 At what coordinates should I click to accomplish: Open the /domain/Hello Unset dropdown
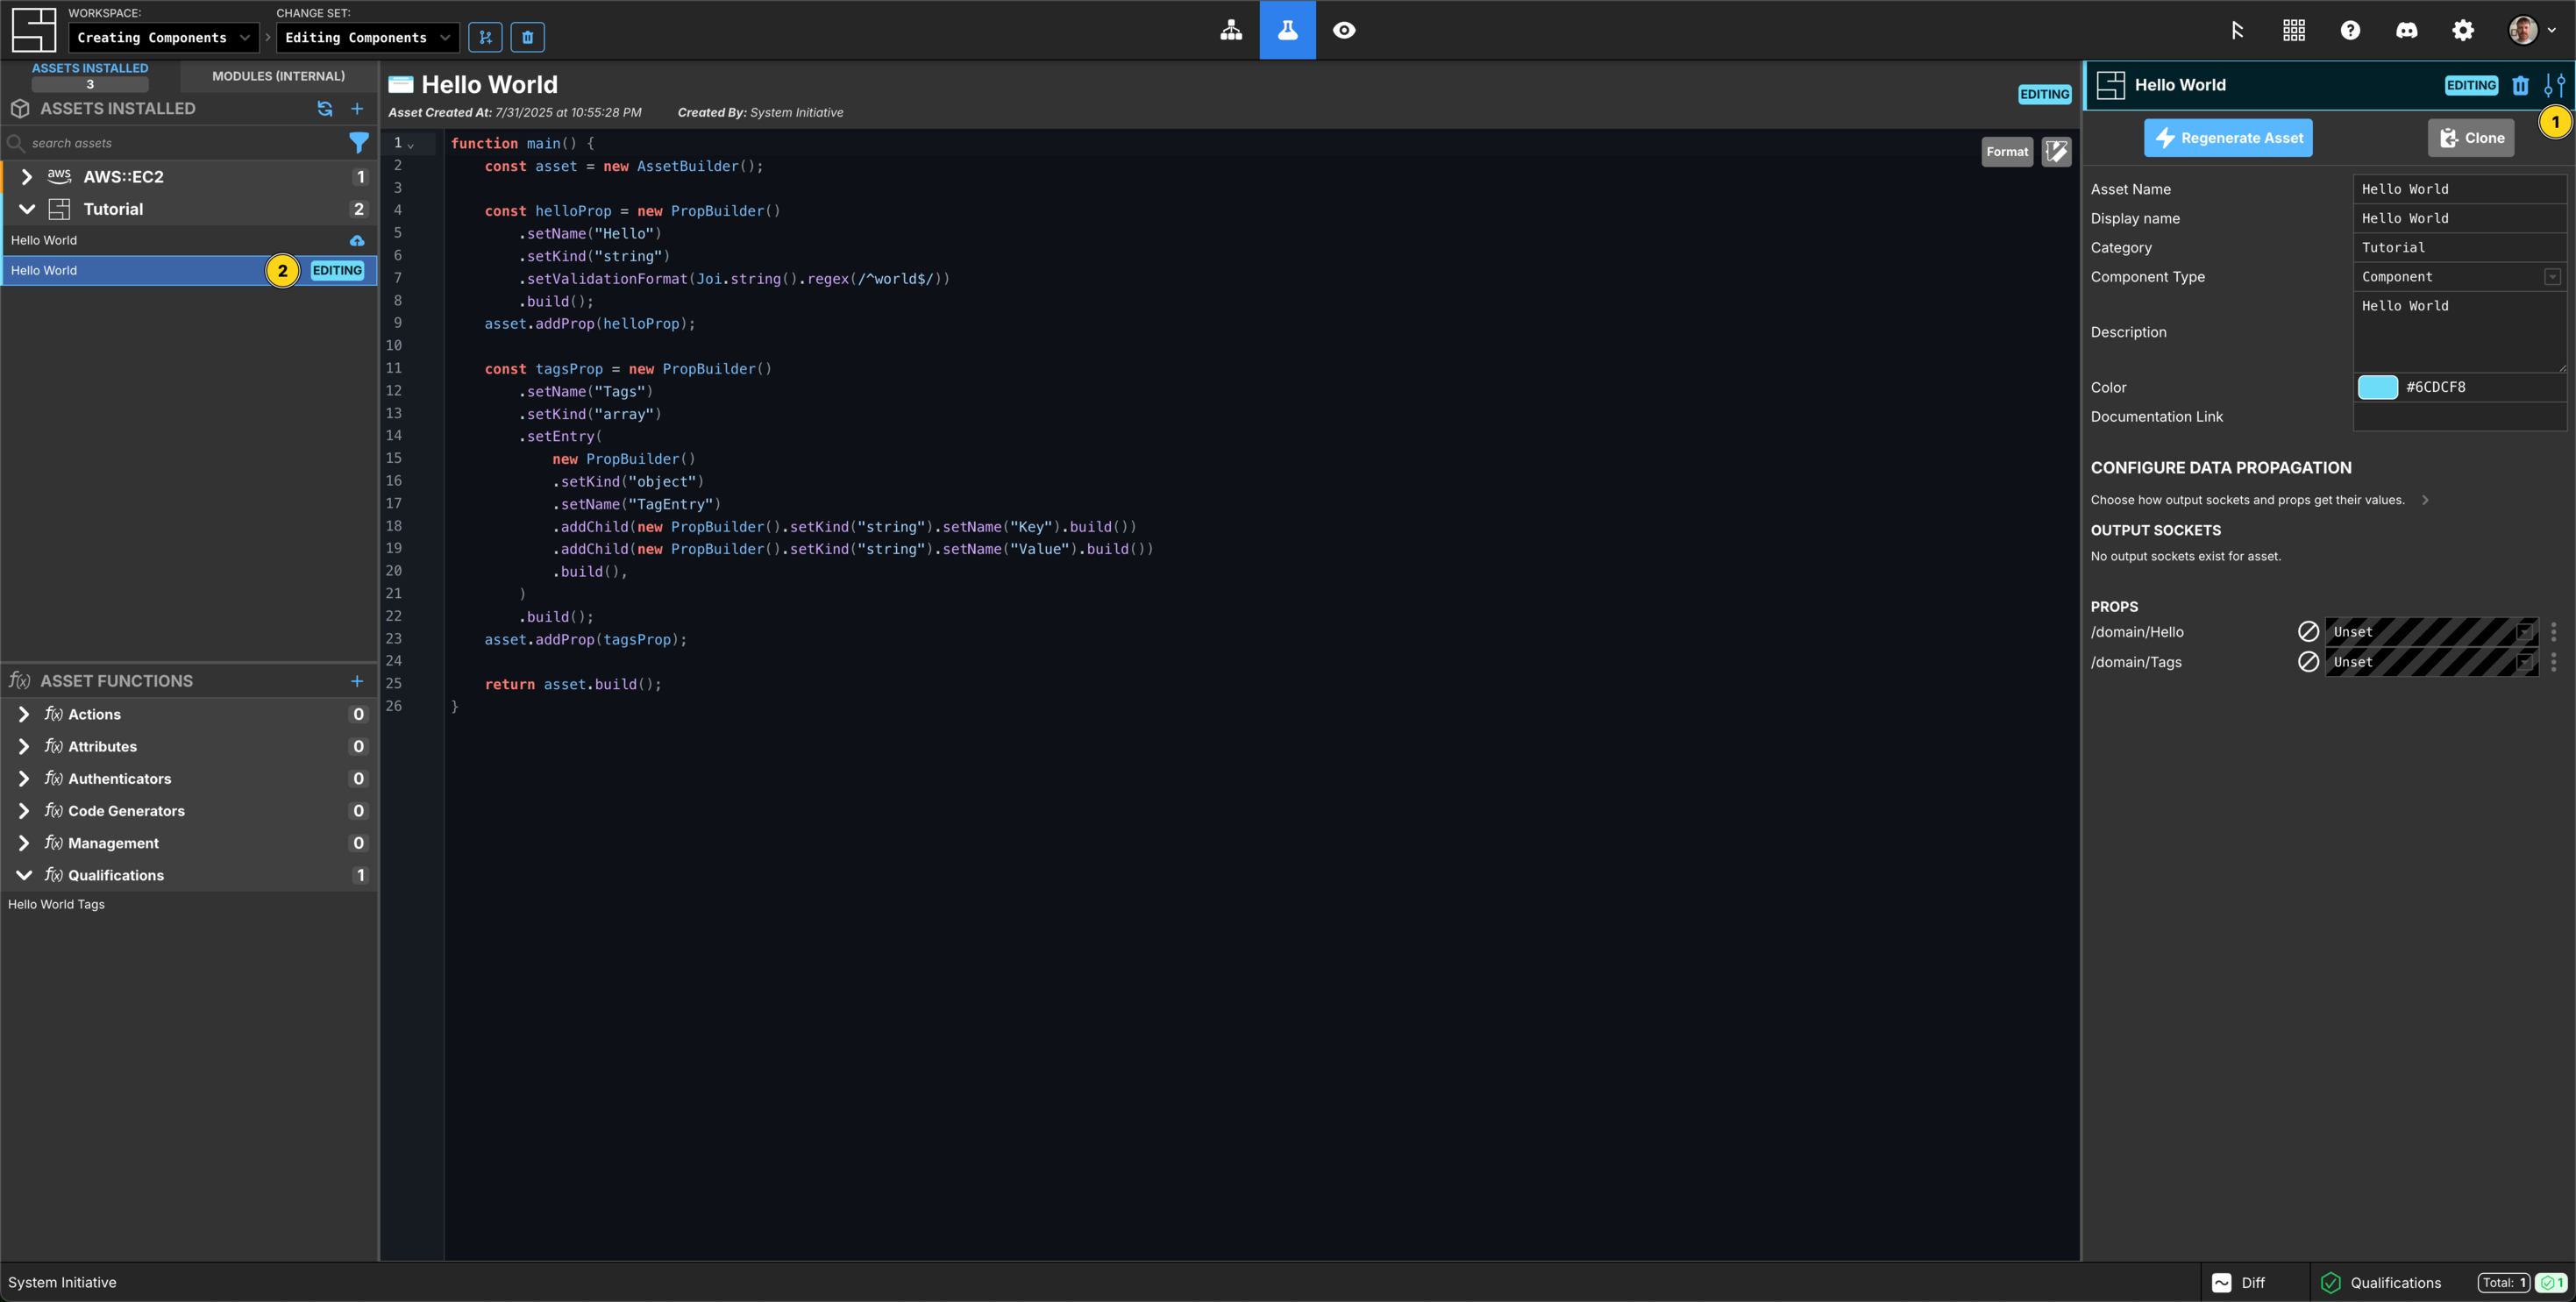pyautogui.click(x=2431, y=632)
